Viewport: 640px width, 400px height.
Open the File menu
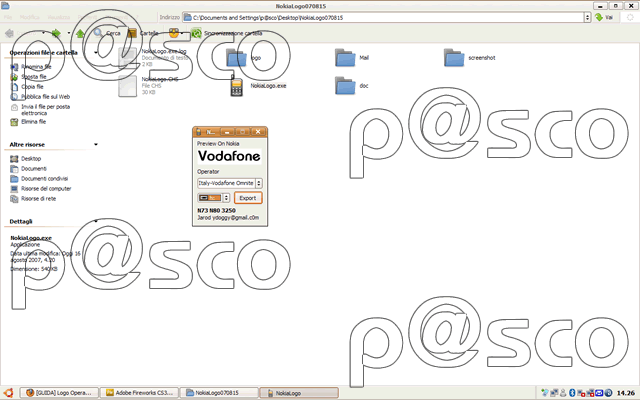click(8, 18)
